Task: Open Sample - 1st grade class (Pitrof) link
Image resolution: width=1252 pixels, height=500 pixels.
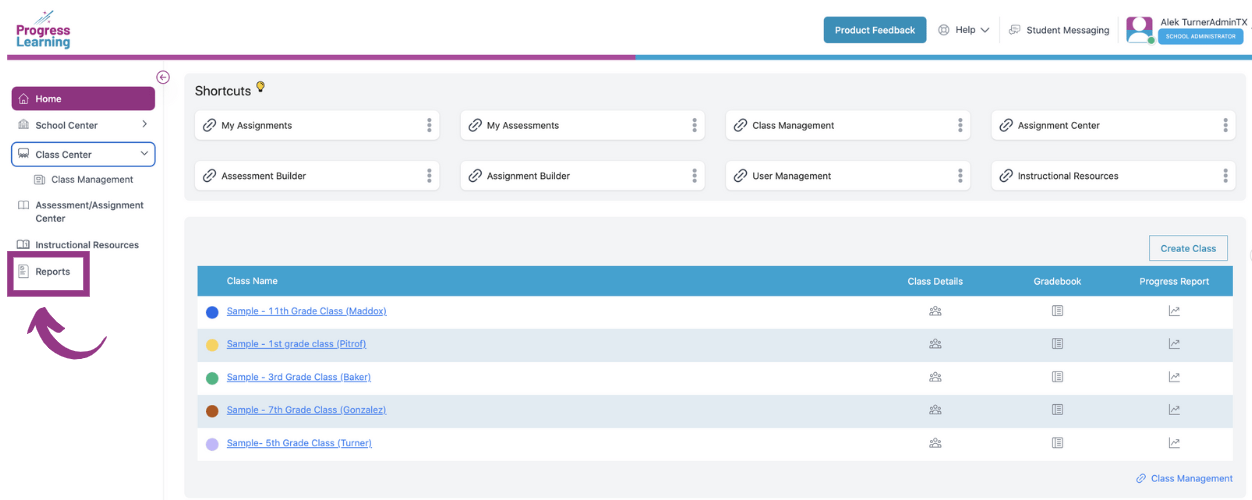Action: point(296,344)
